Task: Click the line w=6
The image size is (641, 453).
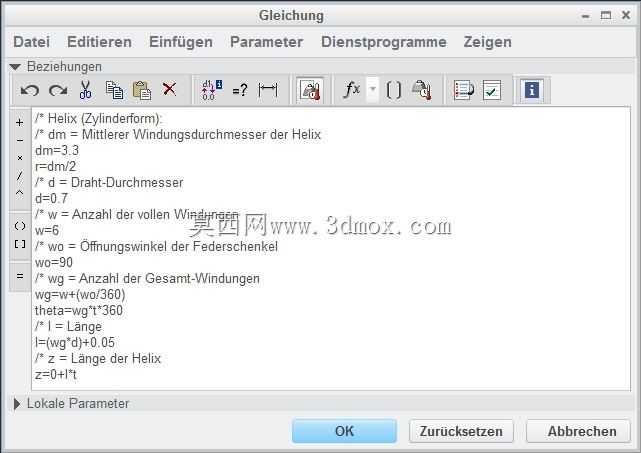Action: [x=47, y=231]
